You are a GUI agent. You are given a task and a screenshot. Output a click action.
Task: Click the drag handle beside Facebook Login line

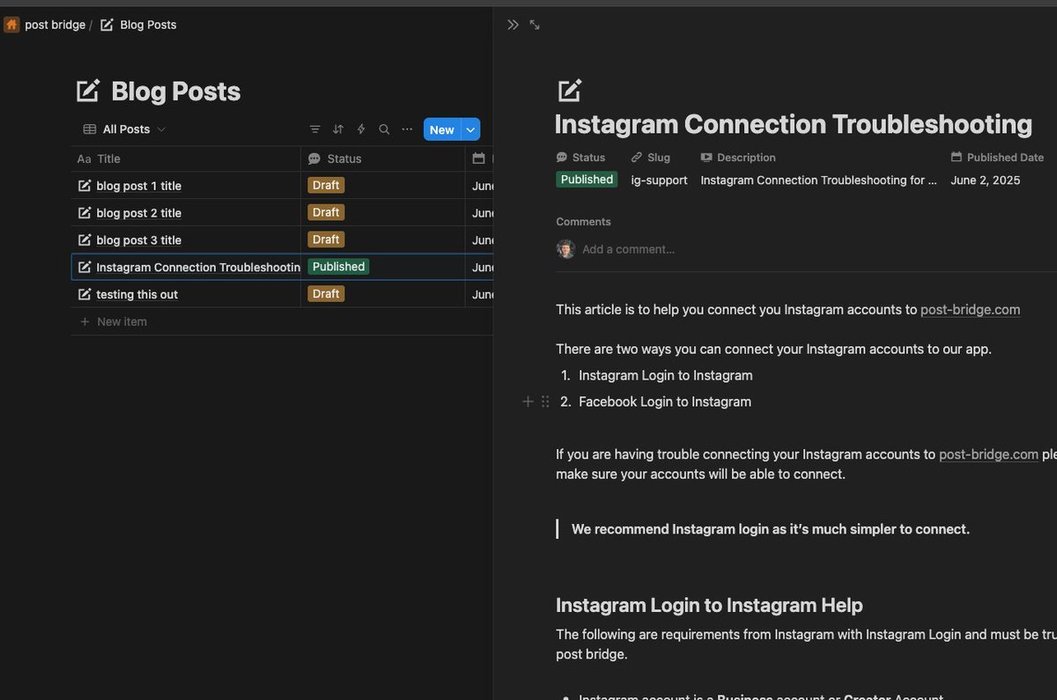pos(545,402)
